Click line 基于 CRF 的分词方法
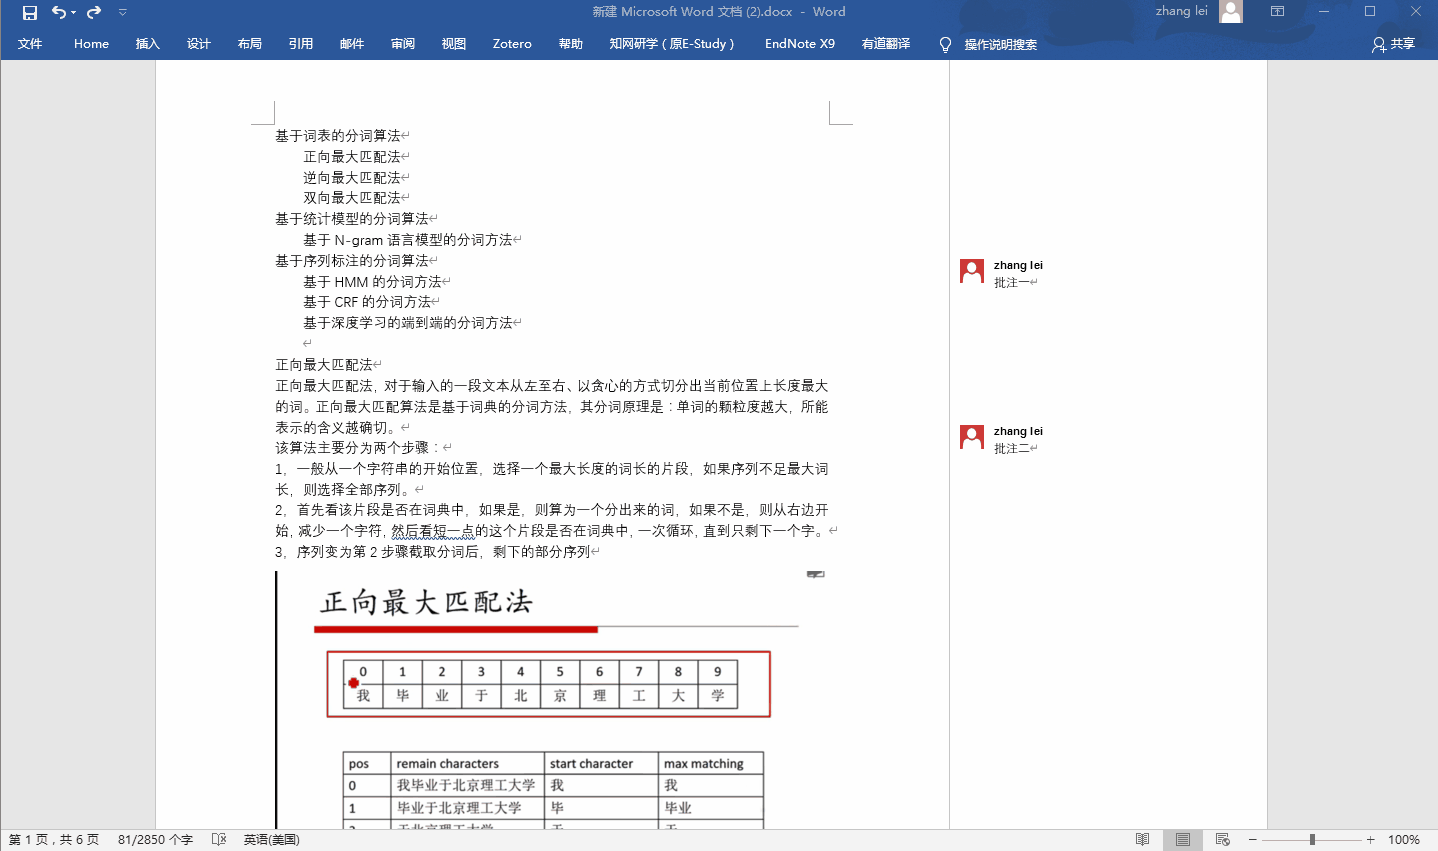The image size is (1438, 851). 367,302
